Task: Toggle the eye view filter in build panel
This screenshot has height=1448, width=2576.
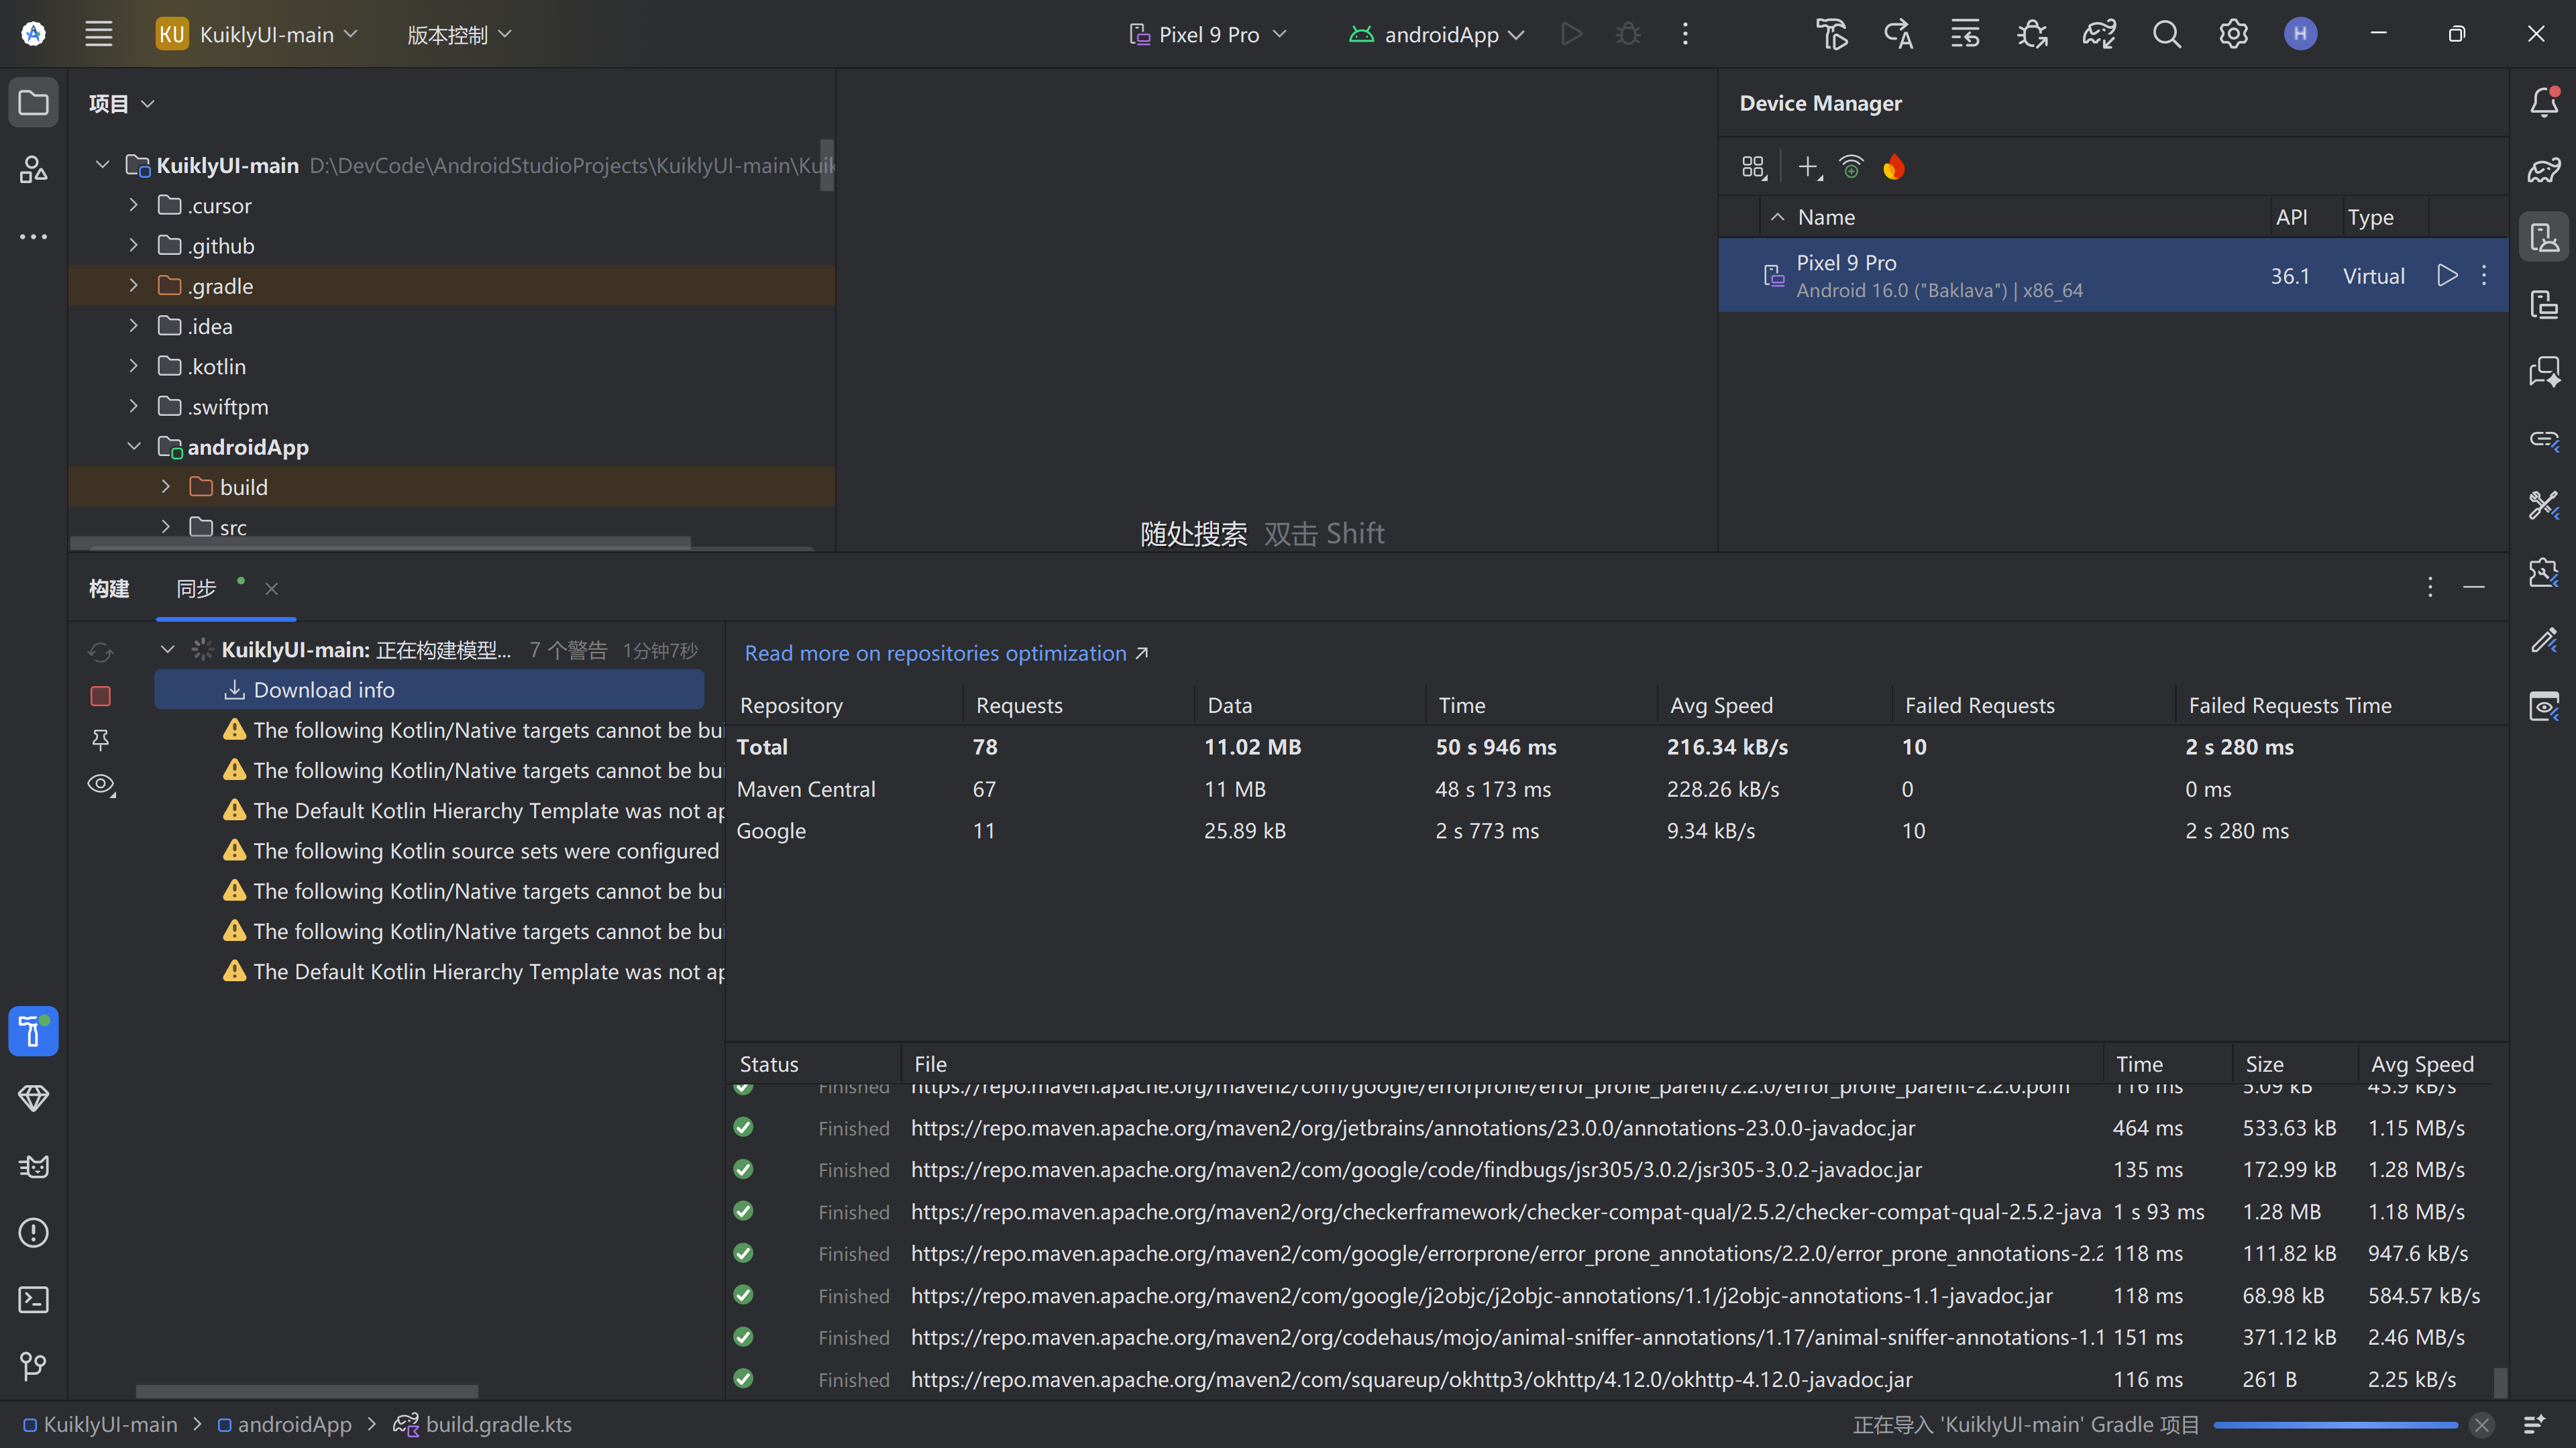Action: coord(100,785)
